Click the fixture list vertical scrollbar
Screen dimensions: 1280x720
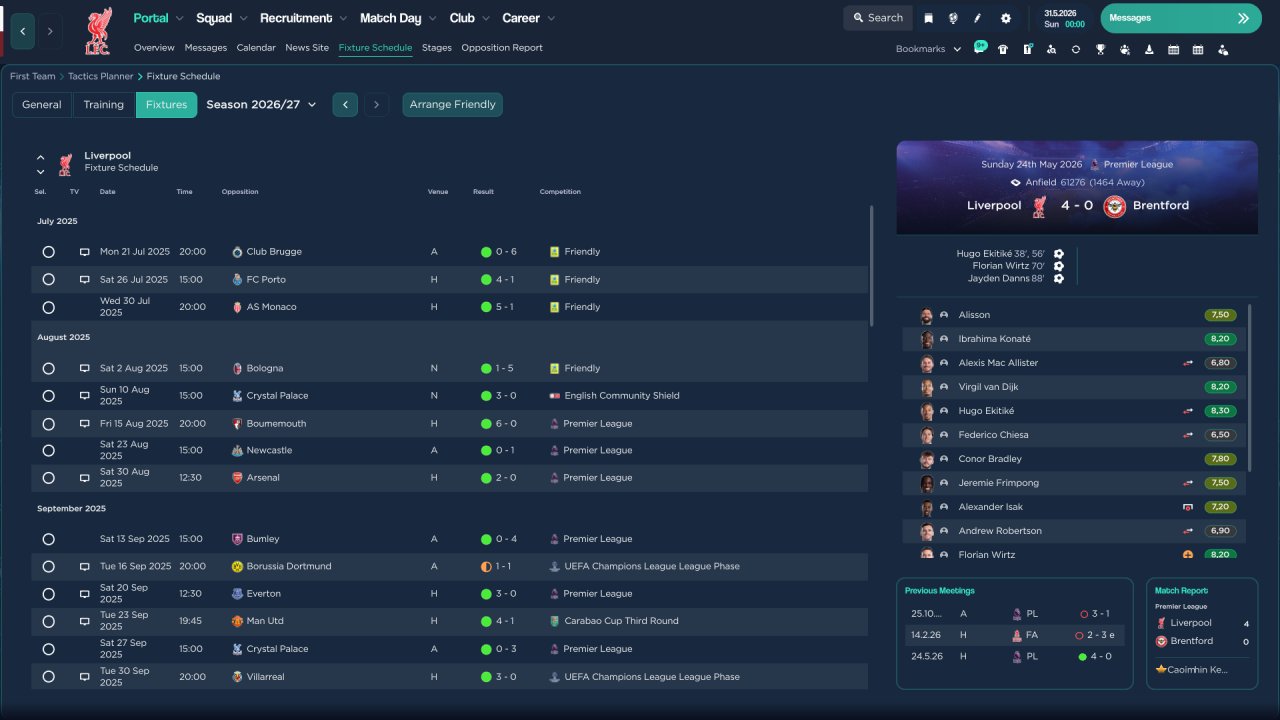tap(871, 265)
